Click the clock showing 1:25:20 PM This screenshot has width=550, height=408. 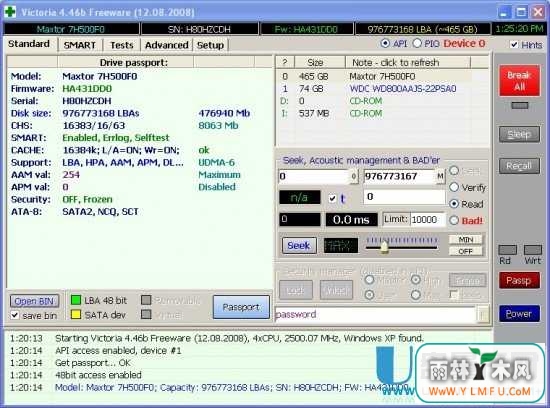point(519,29)
